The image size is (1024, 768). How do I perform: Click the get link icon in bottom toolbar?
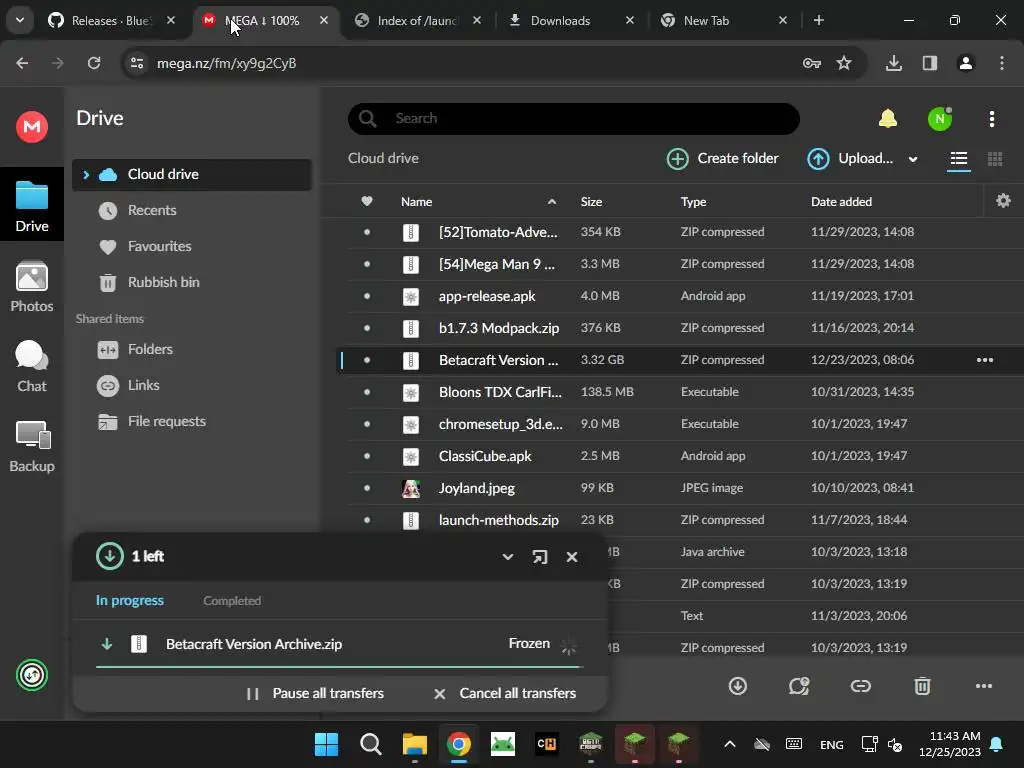click(860, 686)
